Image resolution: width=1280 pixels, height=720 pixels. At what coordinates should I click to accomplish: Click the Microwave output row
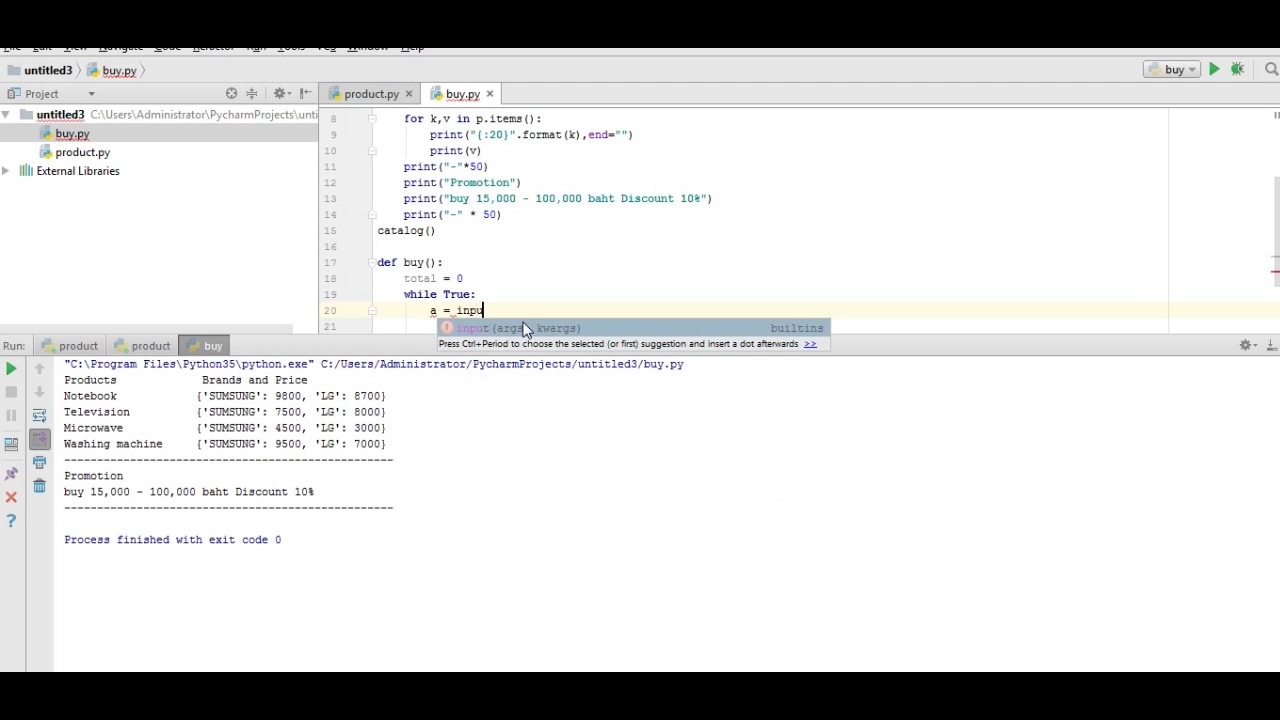(225, 428)
